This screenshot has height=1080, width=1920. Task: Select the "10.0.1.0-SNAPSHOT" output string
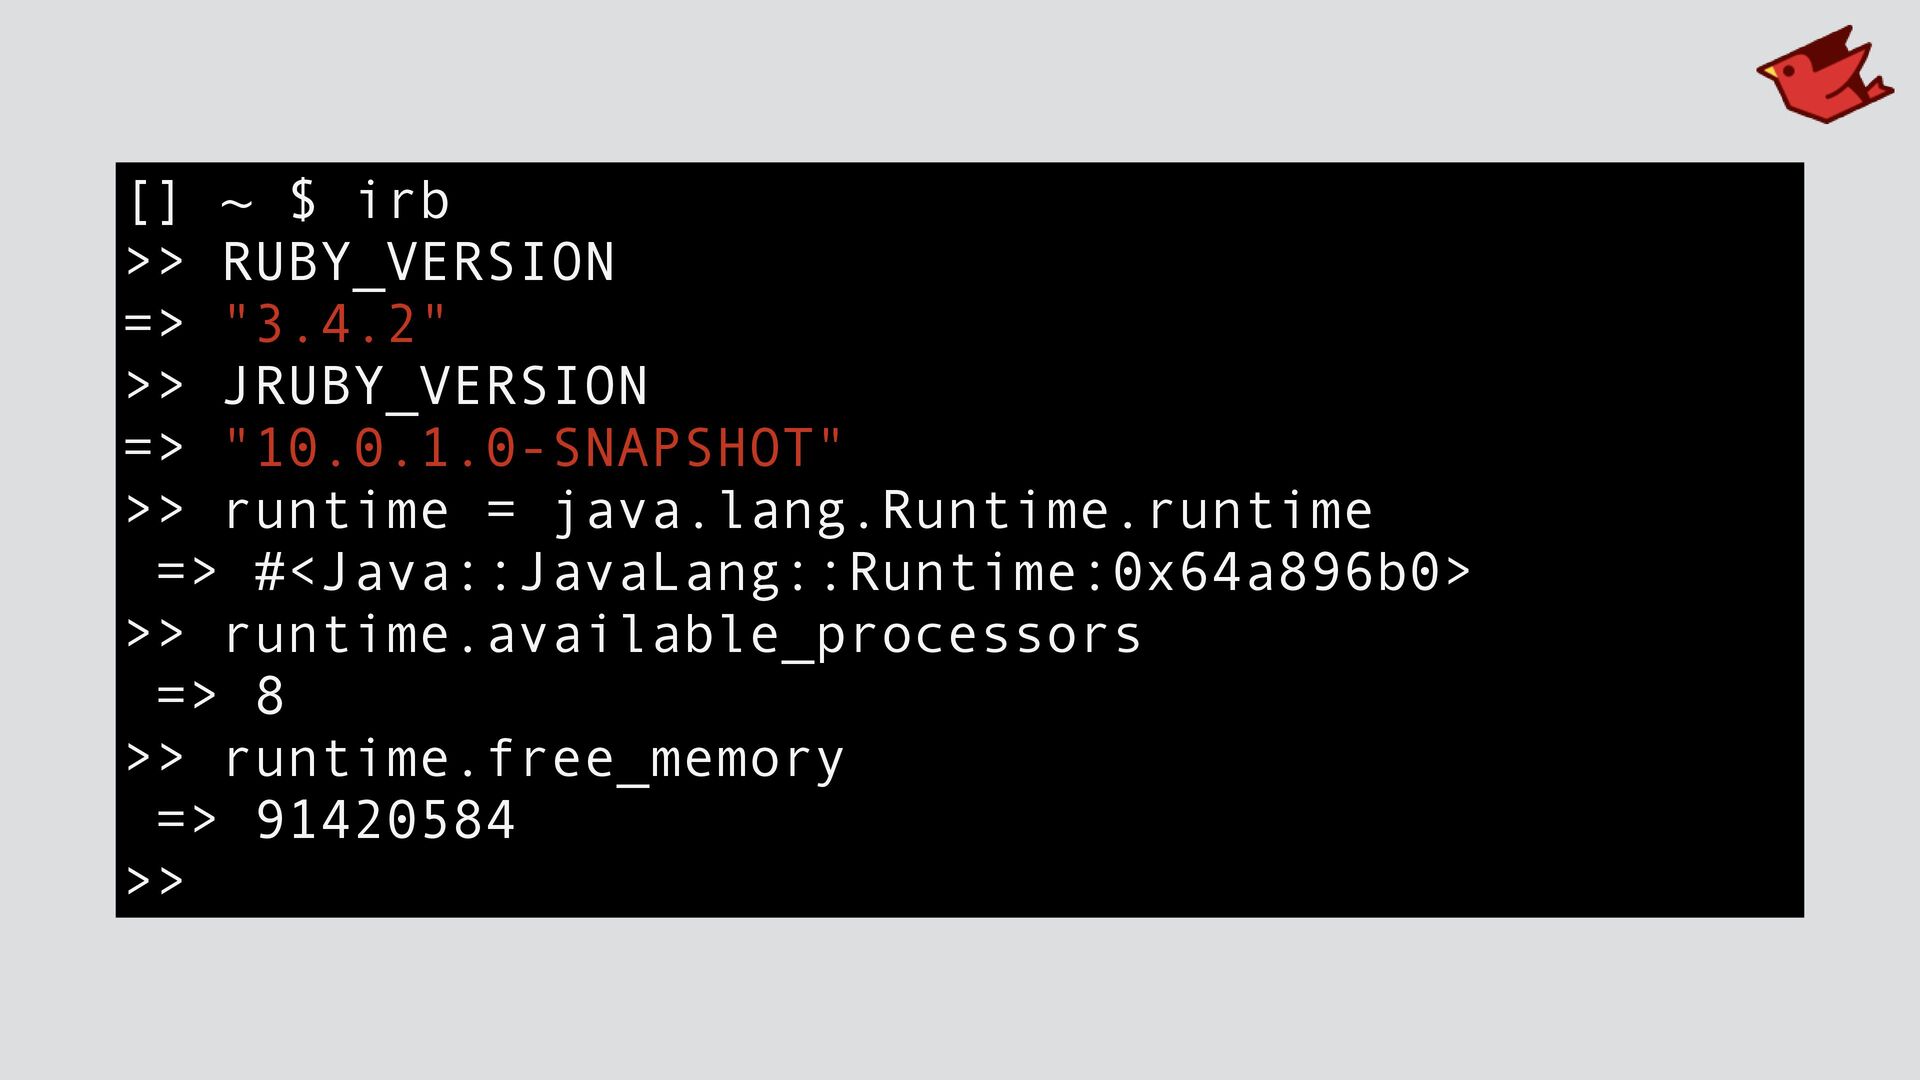[x=533, y=449]
